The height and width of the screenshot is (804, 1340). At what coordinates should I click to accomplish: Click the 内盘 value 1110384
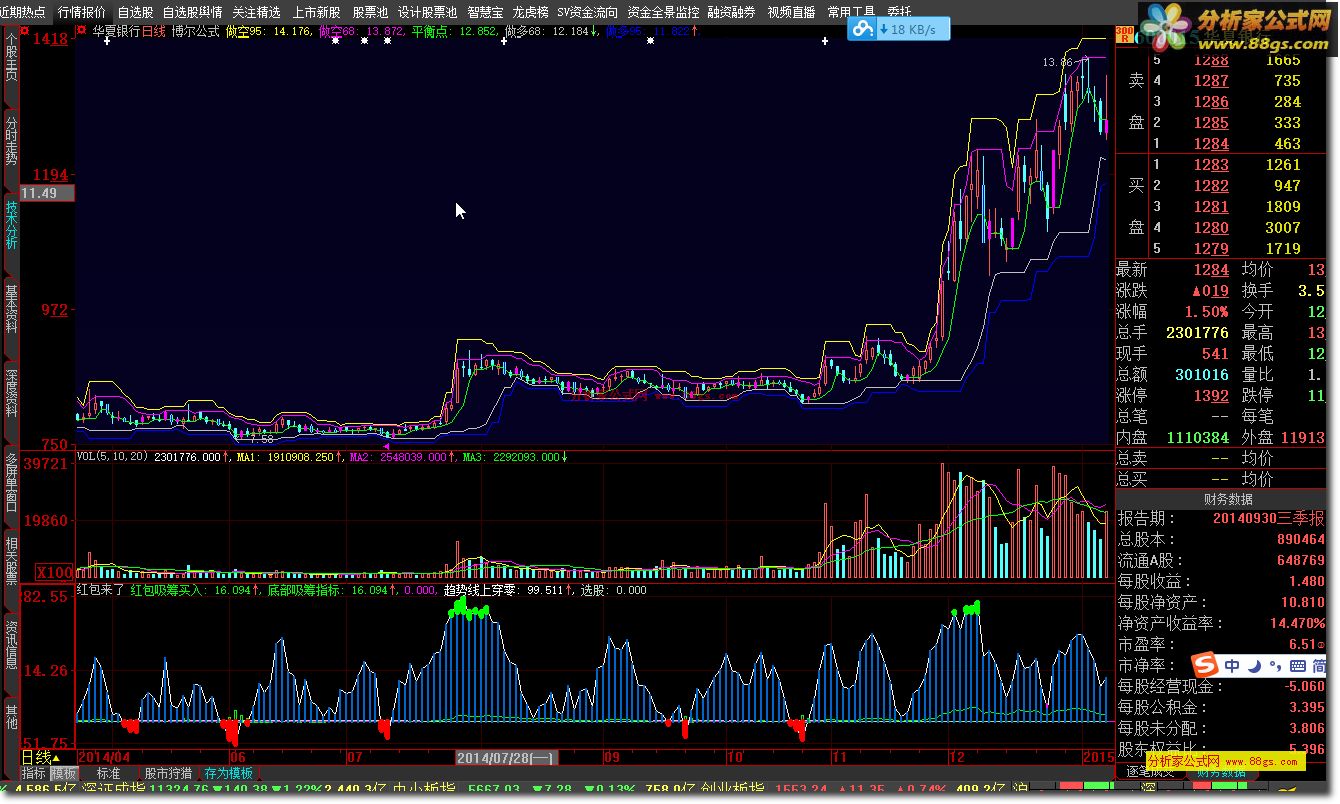coord(1197,438)
